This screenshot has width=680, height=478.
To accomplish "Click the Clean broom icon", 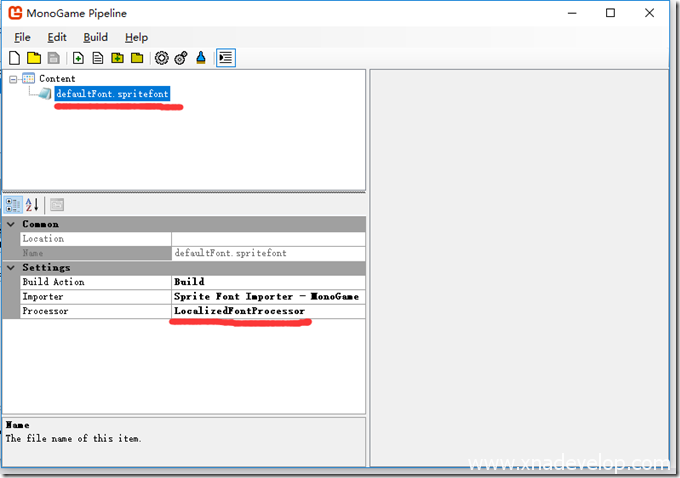I will tap(201, 58).
